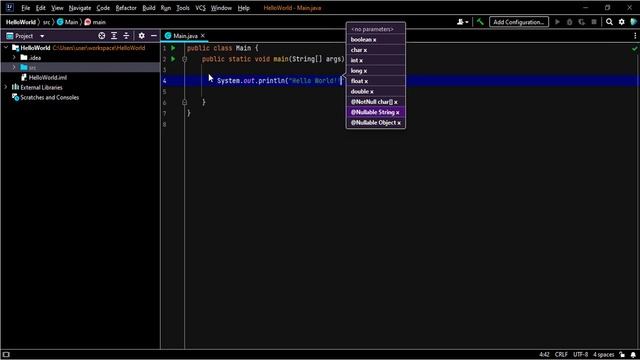Expand the .idea folder
The height and width of the screenshot is (360, 640).
pos(14,58)
